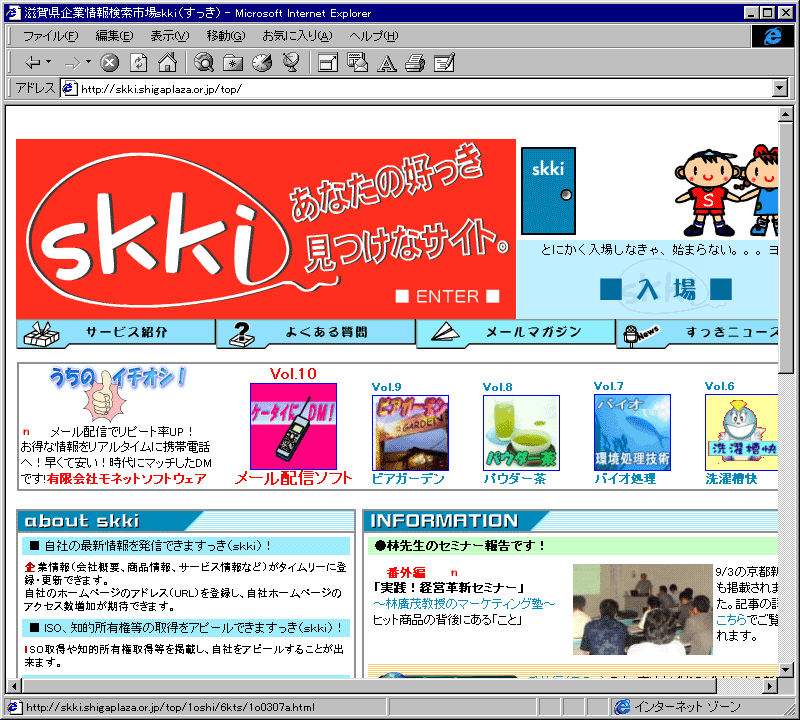The height and width of the screenshot is (720, 800).
Task: Open the Search toolbar icon
Action: (x=204, y=63)
